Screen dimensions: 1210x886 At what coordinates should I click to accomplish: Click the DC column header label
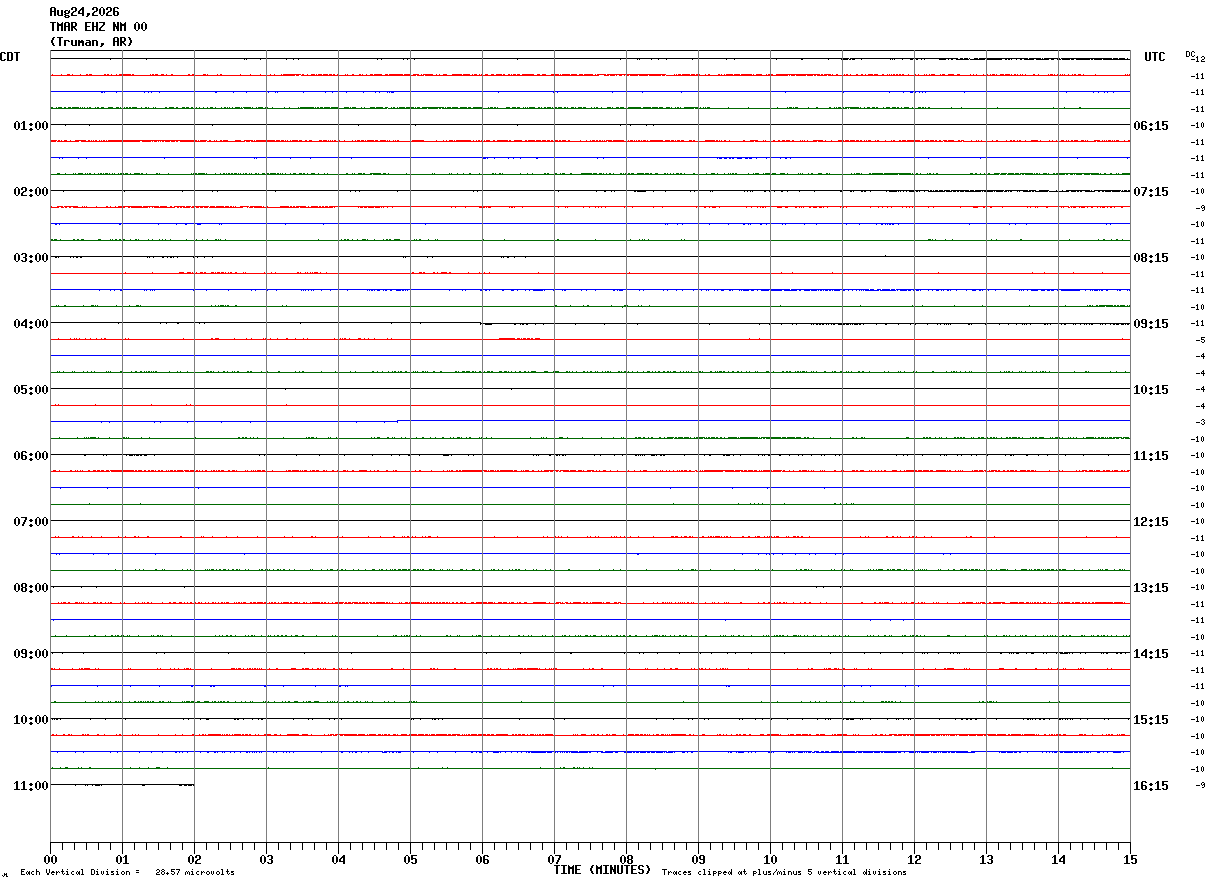1190,54
